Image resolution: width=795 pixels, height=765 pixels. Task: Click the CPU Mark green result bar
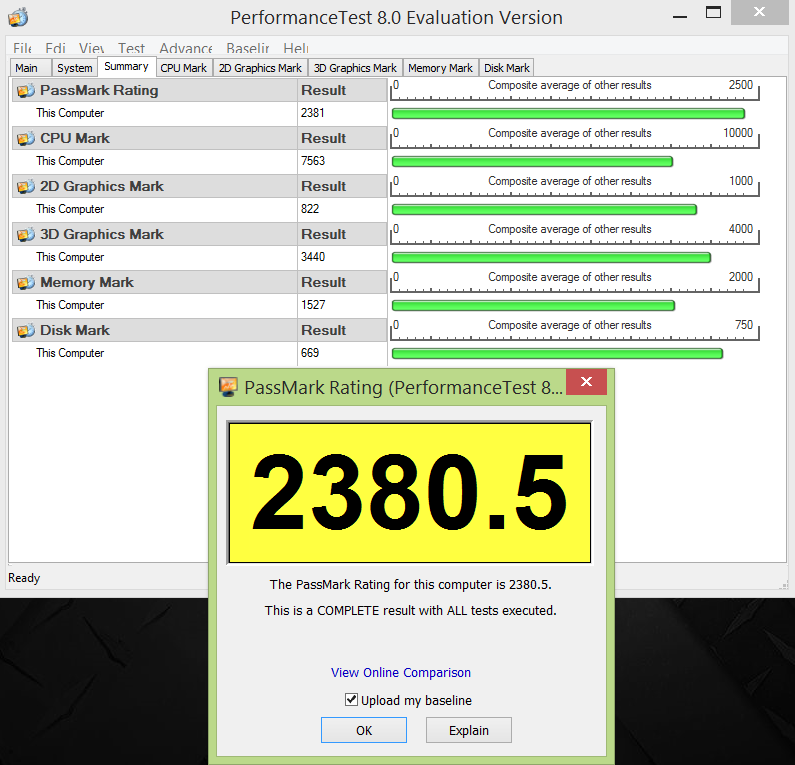click(532, 162)
